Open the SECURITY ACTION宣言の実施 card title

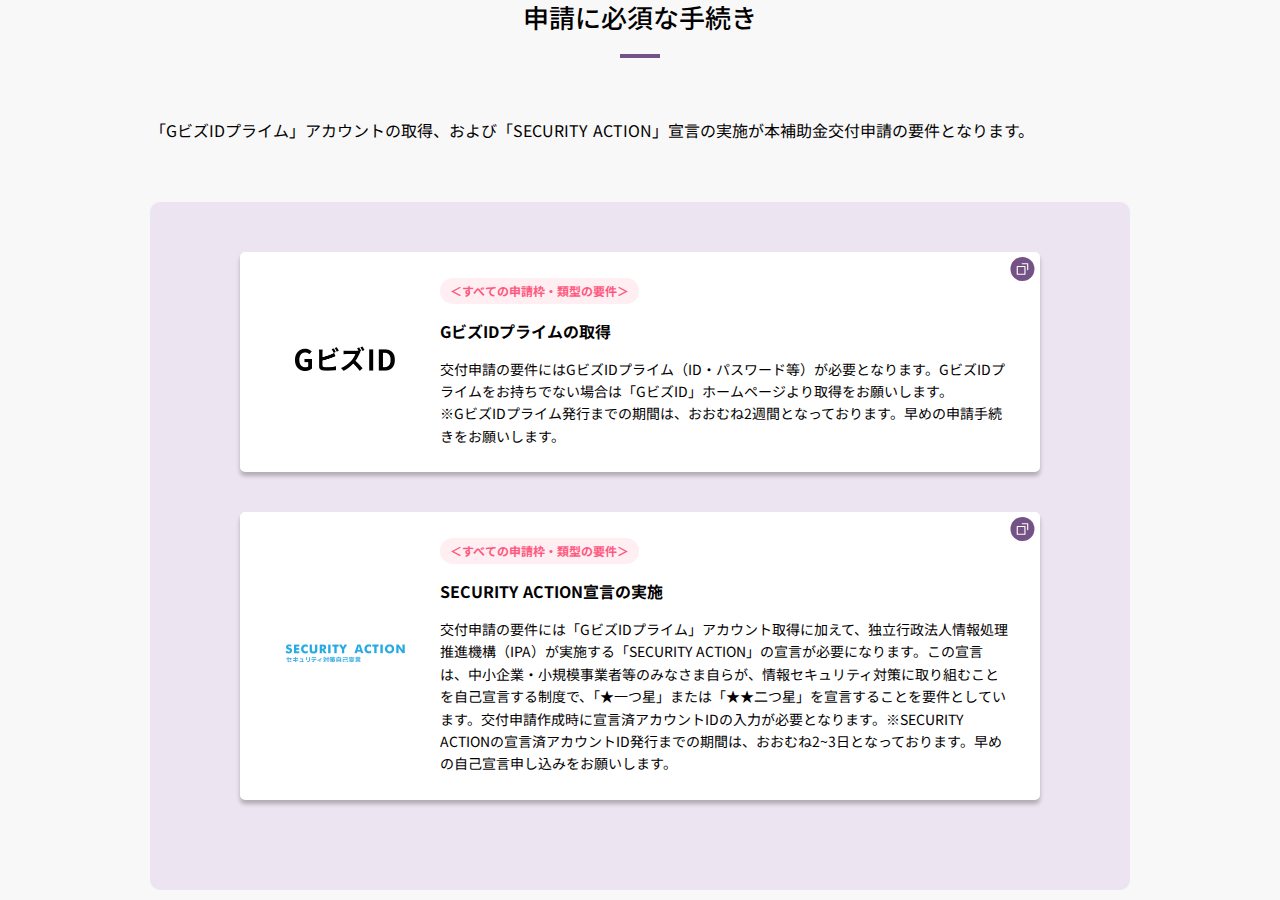551,592
